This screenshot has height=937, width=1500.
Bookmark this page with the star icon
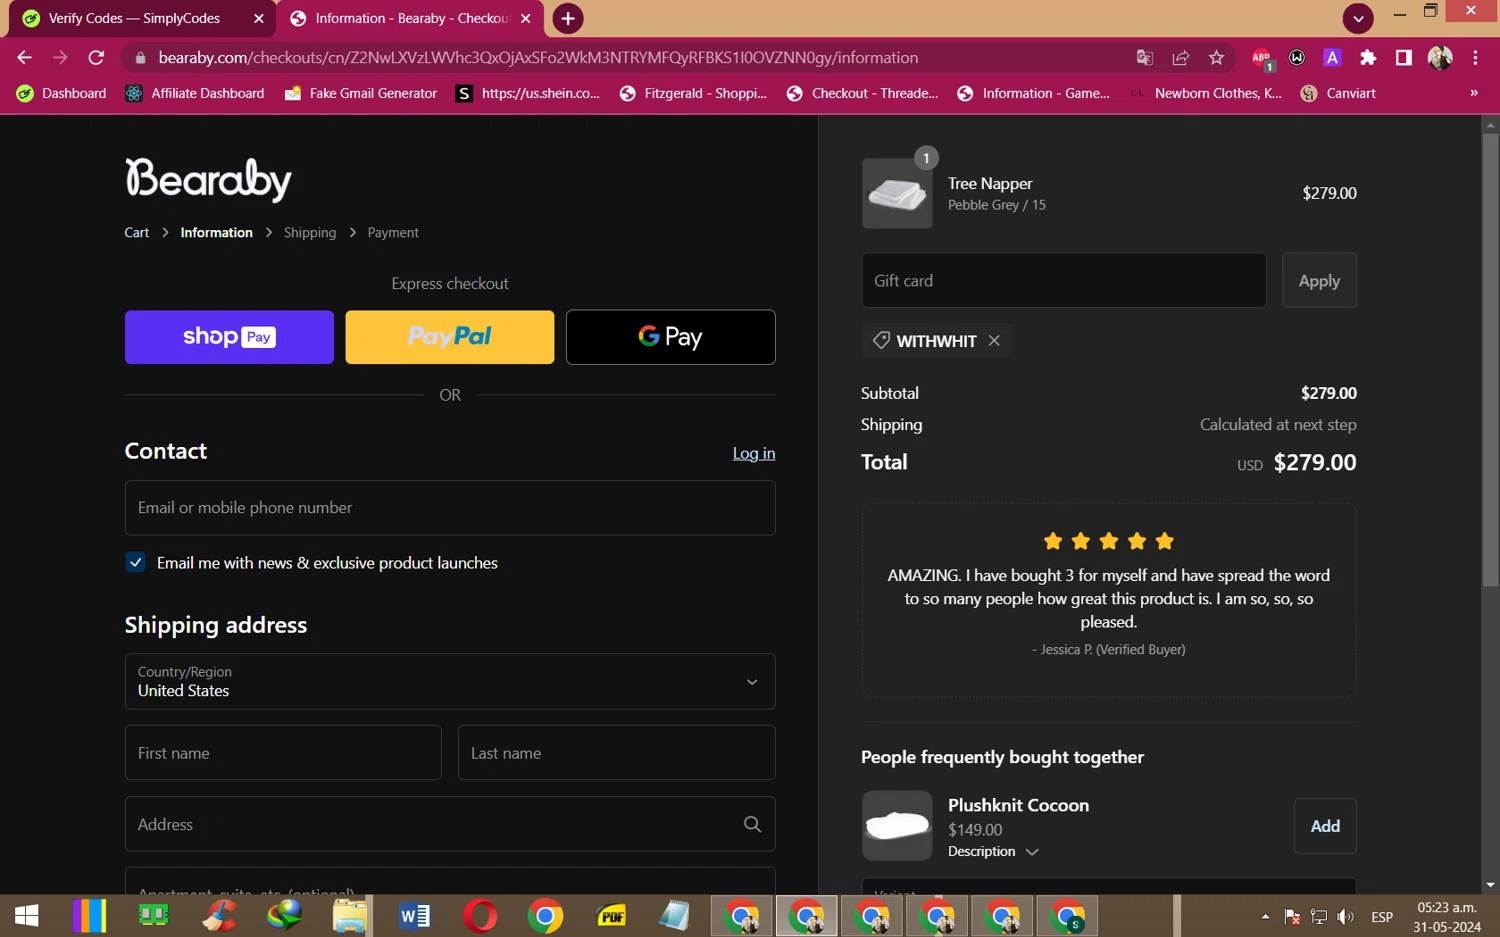(x=1216, y=58)
